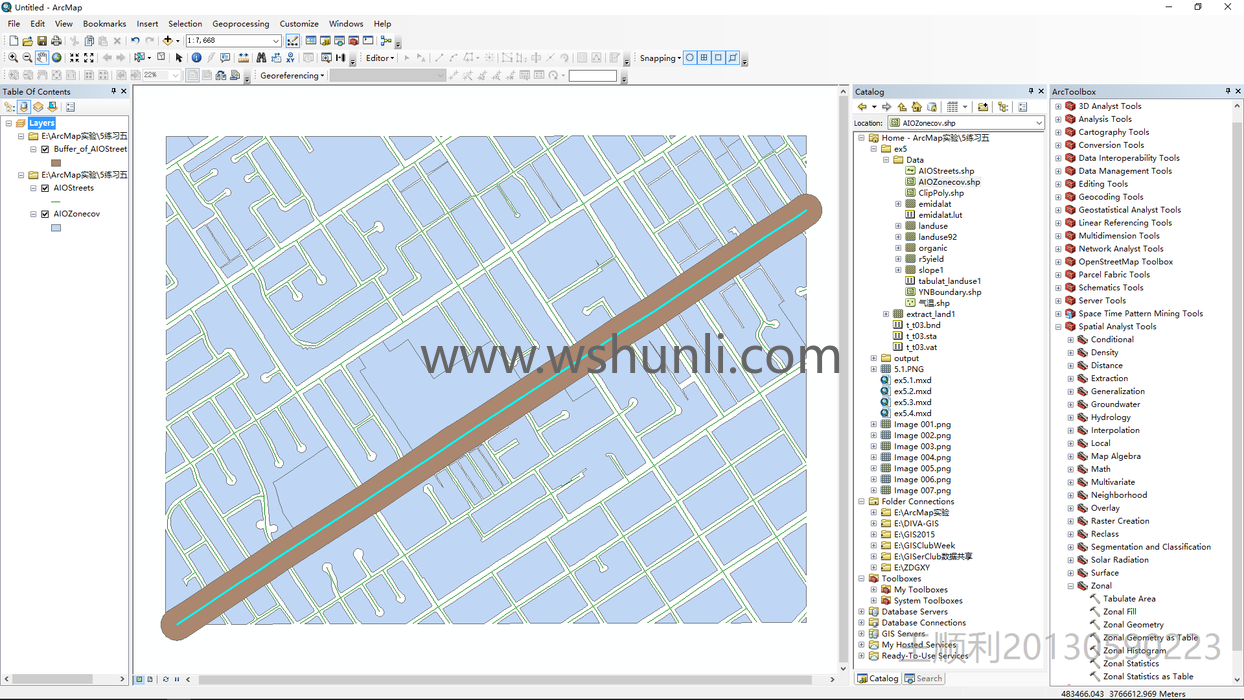Open the Geoprocessing menu
This screenshot has width=1244, height=700.
[241, 24]
